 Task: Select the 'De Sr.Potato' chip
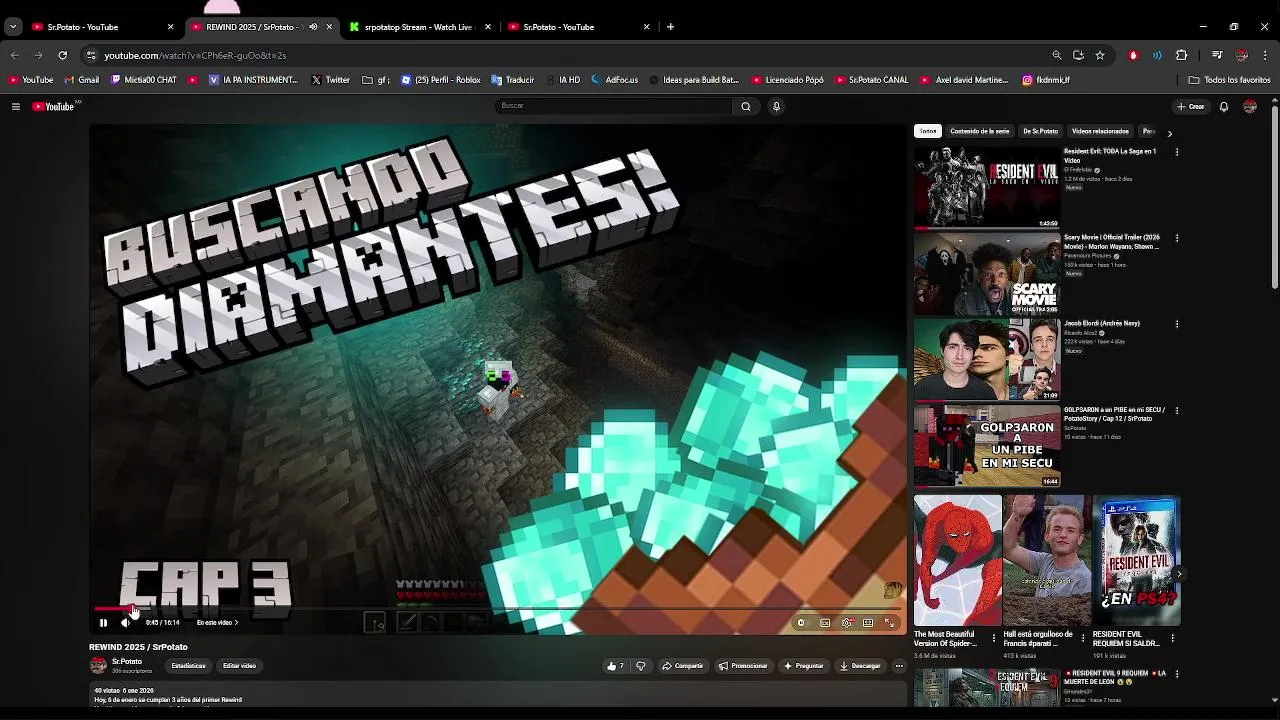click(x=1040, y=131)
